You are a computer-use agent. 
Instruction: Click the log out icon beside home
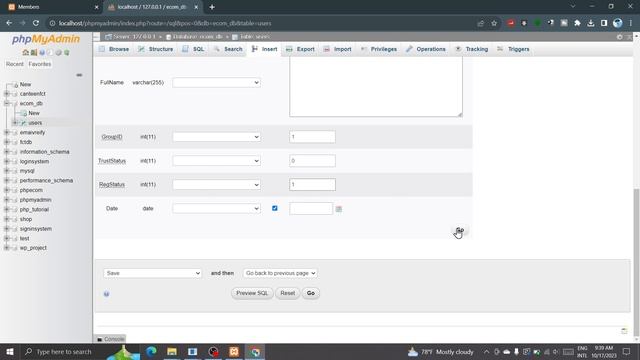[x=34, y=53]
